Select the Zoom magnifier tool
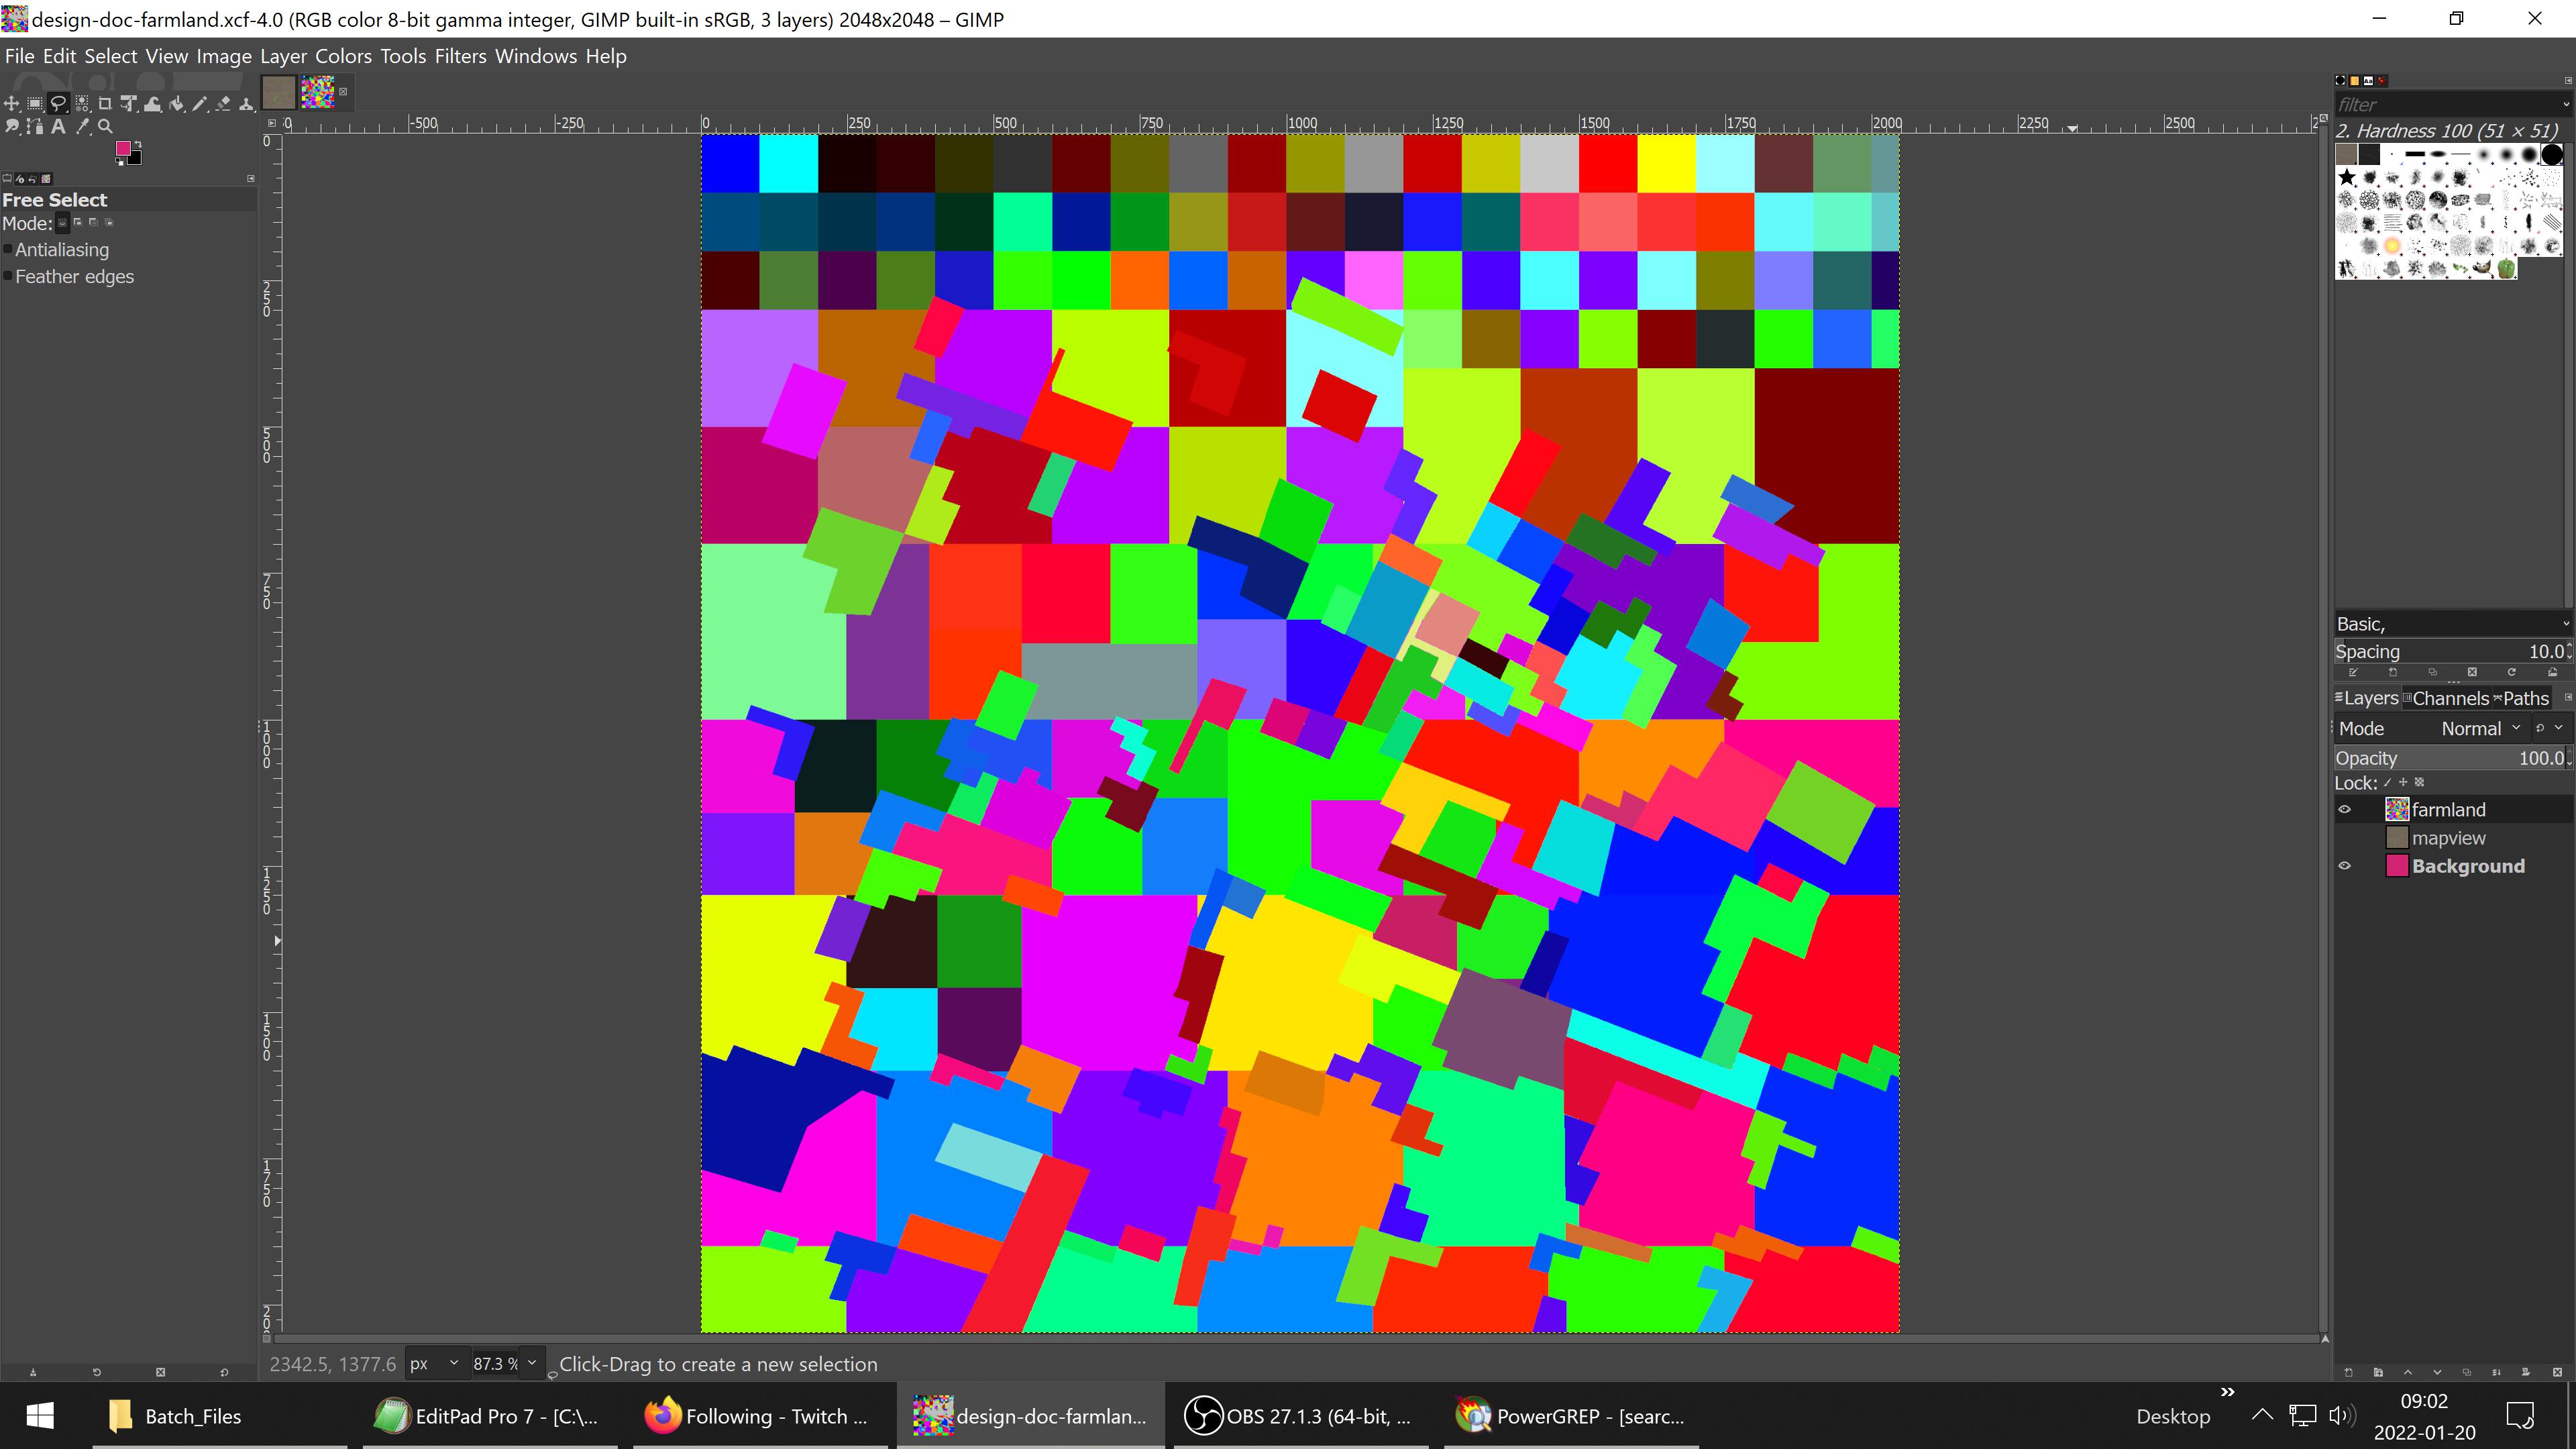Screen dimensions: 2576x1449 [x=105, y=126]
